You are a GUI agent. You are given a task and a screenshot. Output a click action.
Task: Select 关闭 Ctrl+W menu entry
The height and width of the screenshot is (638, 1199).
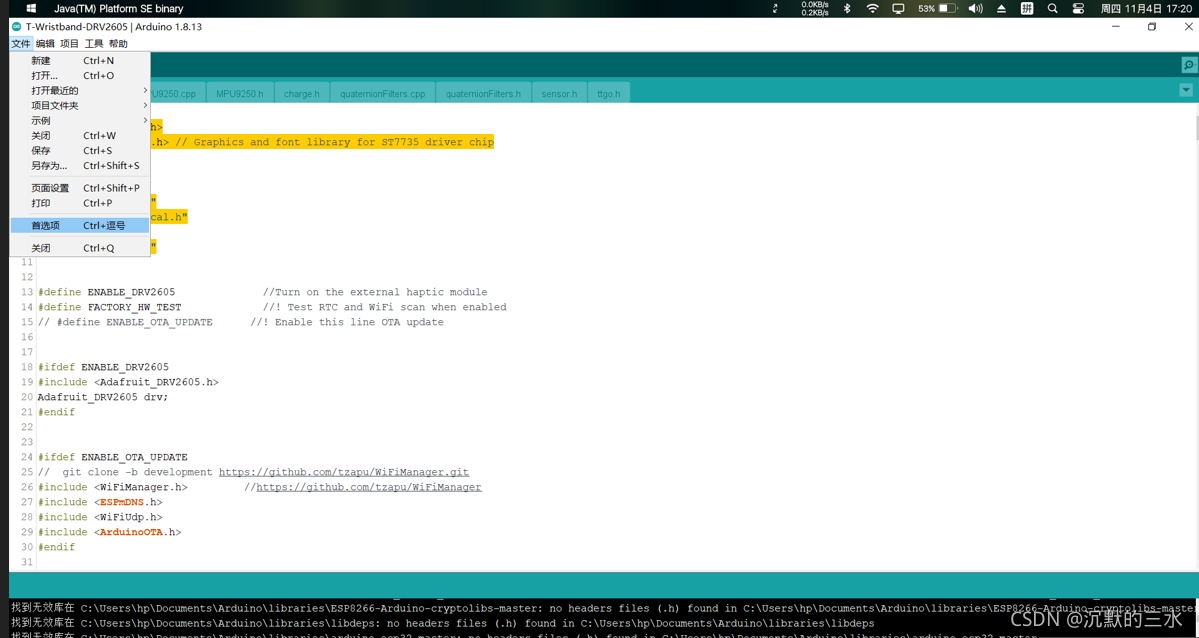click(x=80, y=135)
